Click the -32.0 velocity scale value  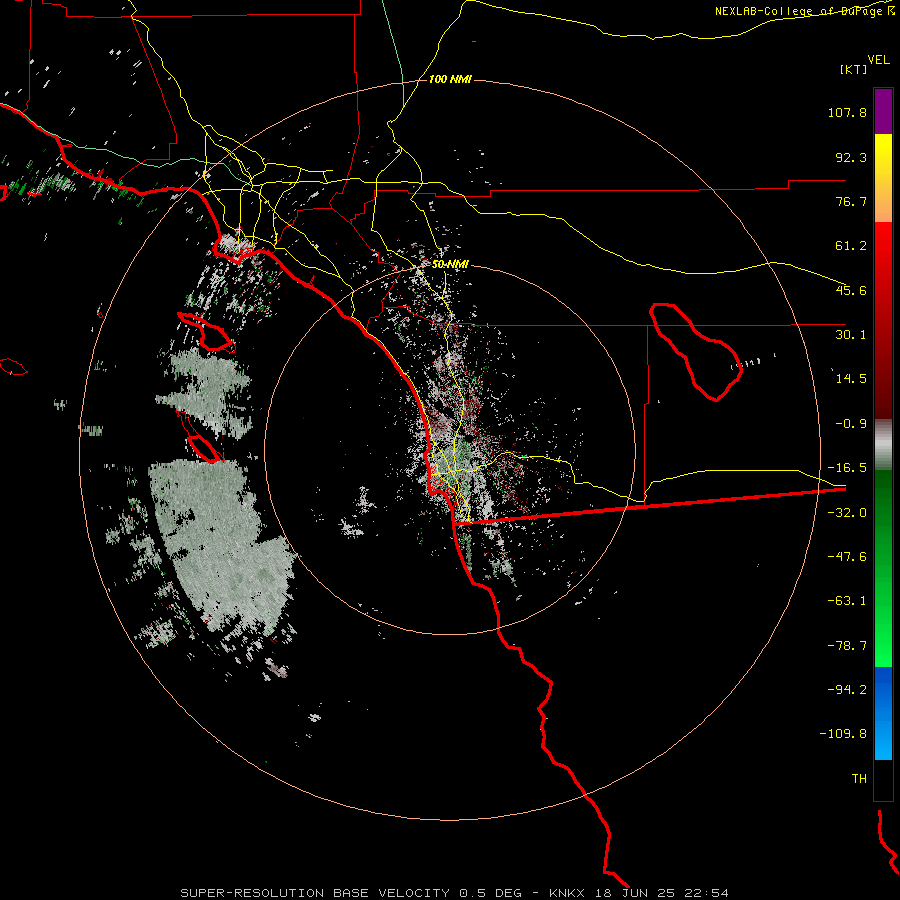coord(847,513)
